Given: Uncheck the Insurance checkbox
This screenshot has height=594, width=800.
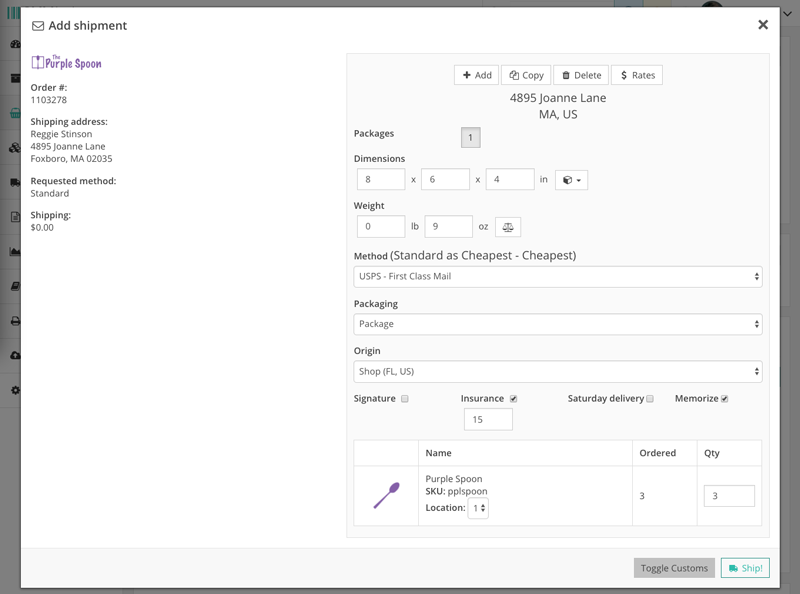Looking at the screenshot, I should click(514, 399).
